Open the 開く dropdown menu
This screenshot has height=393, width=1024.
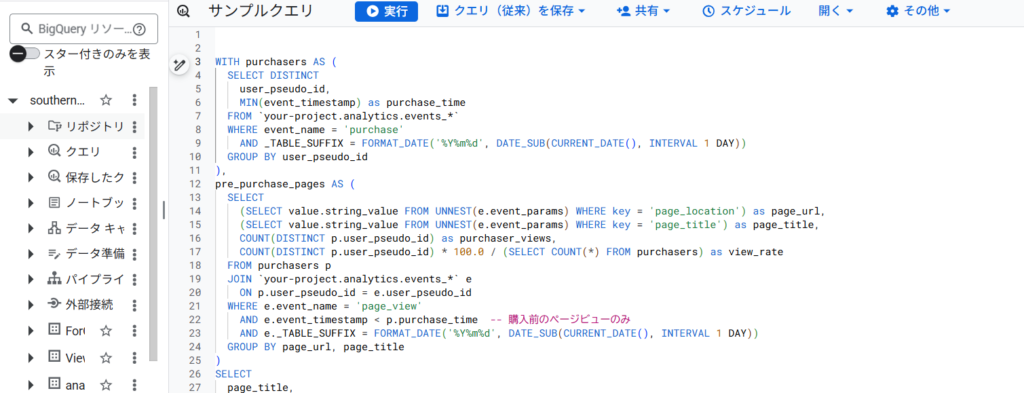[836, 11]
